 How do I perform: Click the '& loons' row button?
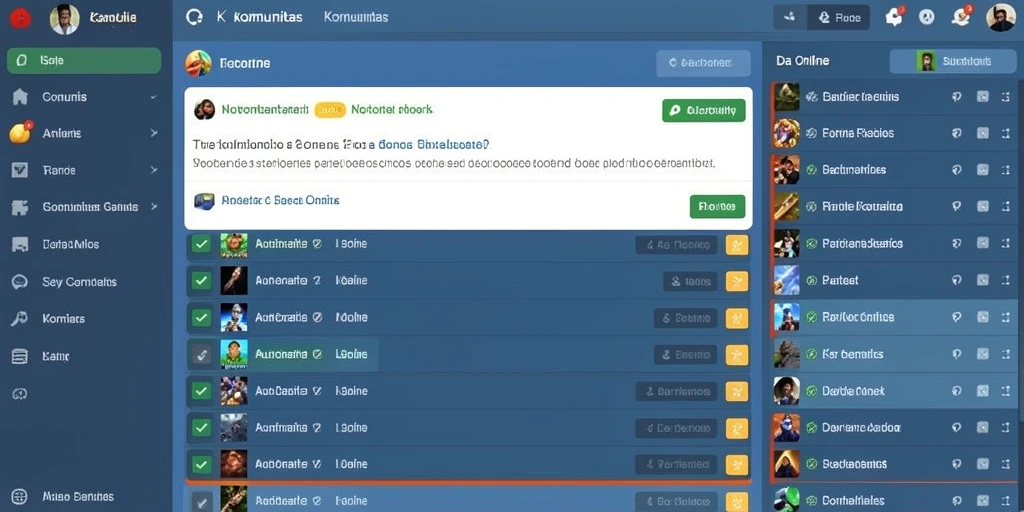click(x=690, y=281)
